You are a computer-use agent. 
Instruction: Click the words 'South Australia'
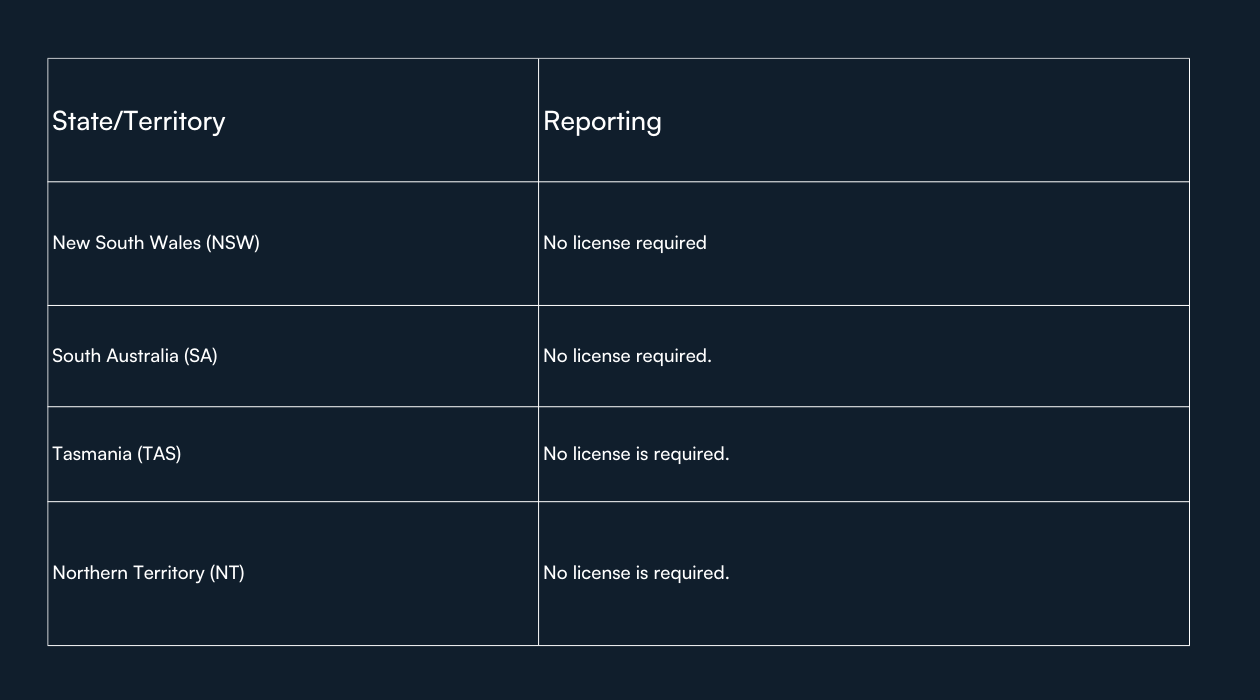coord(115,356)
